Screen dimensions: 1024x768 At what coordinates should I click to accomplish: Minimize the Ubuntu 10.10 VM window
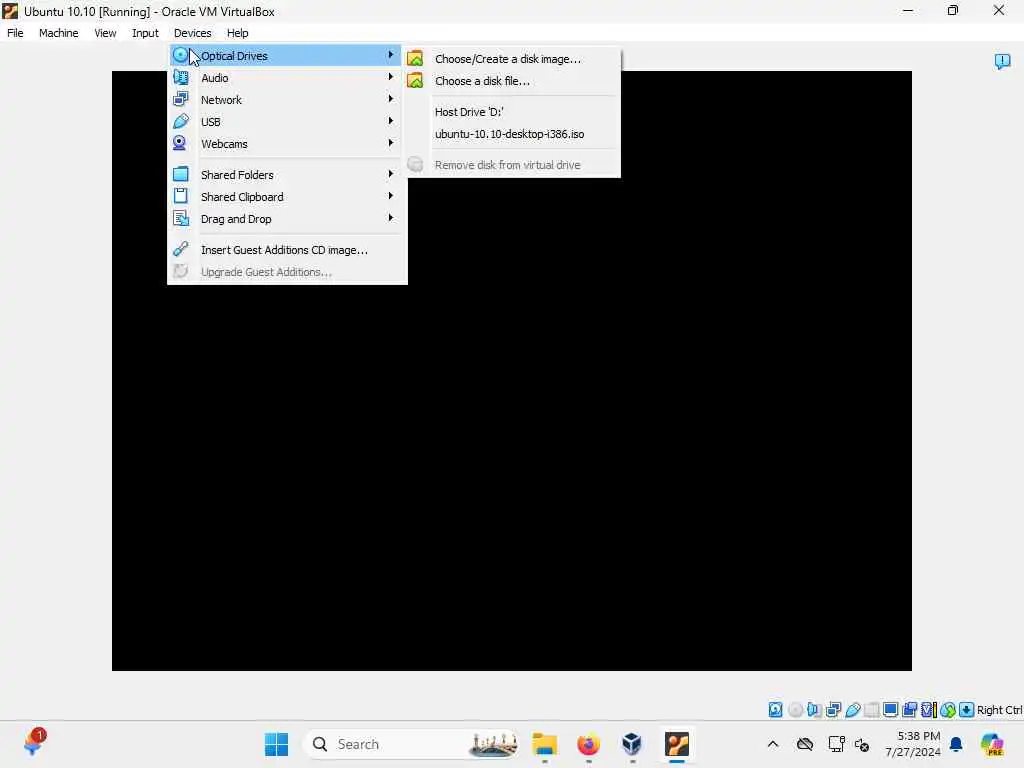pos(908,10)
